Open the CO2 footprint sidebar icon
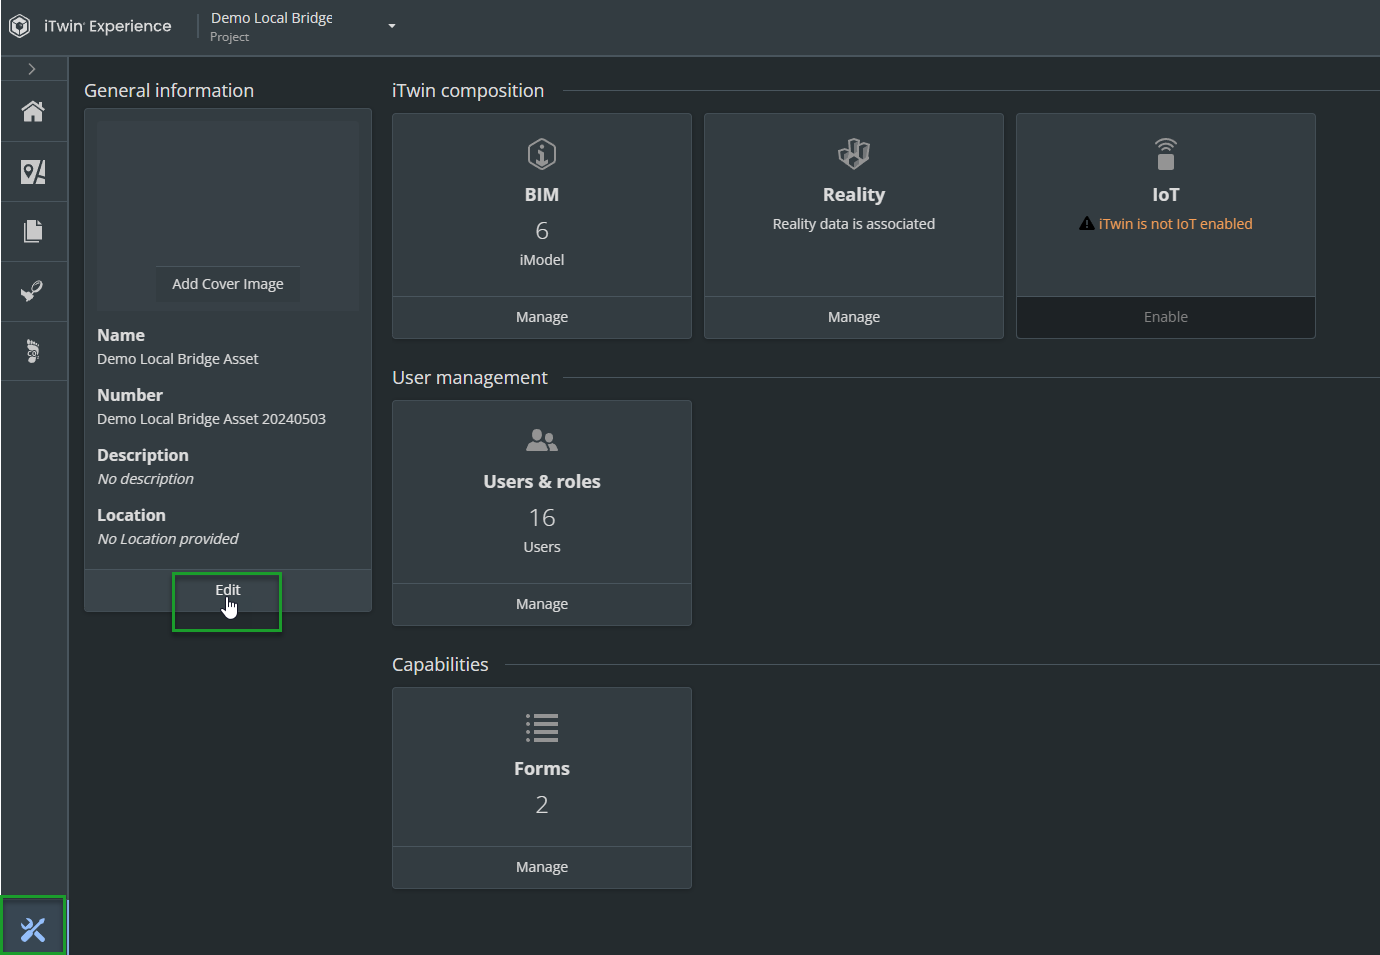Image resolution: width=1380 pixels, height=955 pixels. coord(33,351)
